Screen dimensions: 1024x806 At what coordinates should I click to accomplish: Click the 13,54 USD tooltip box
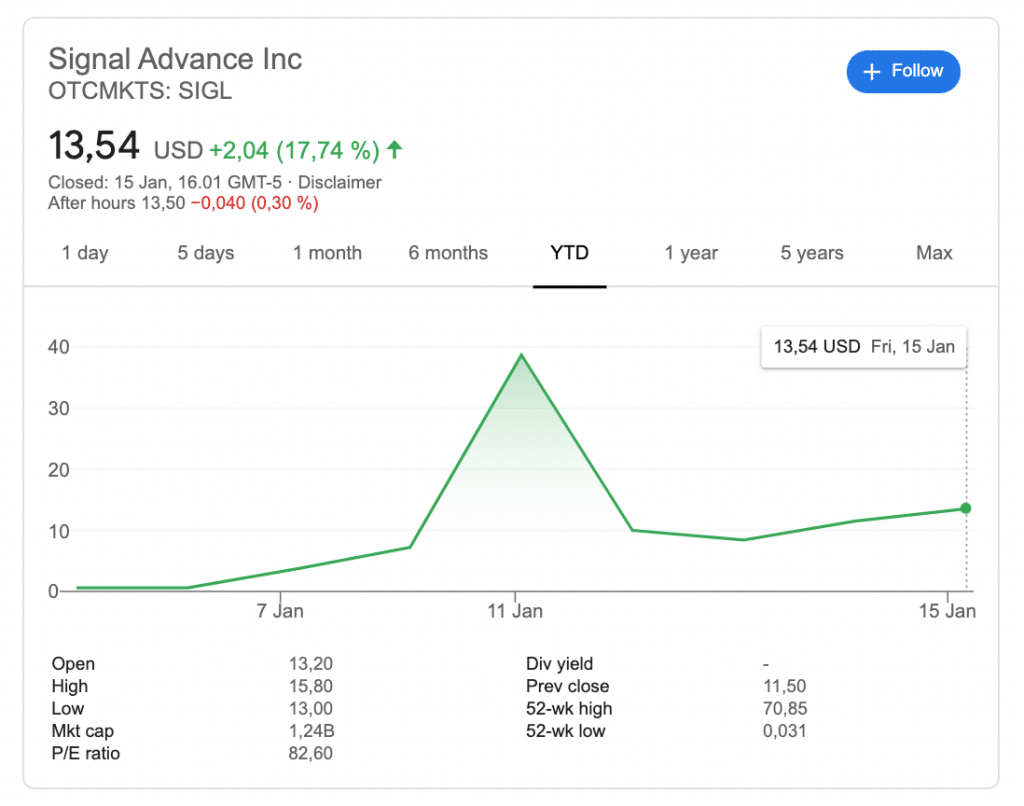[864, 347]
